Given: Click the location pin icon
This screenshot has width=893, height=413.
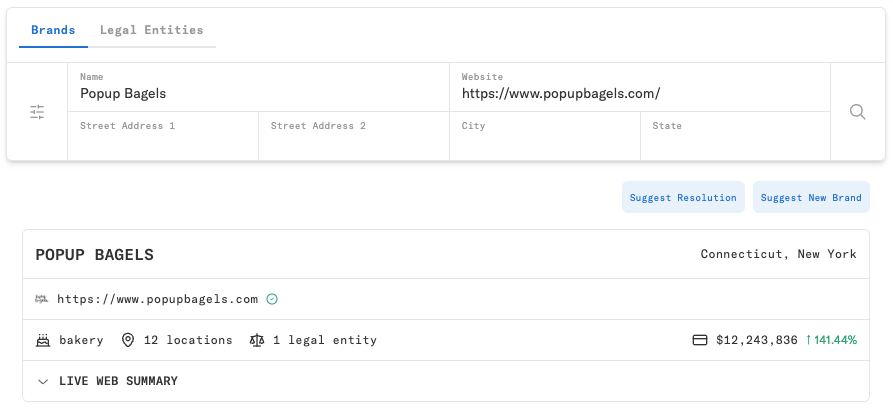Looking at the screenshot, I should [x=128, y=340].
